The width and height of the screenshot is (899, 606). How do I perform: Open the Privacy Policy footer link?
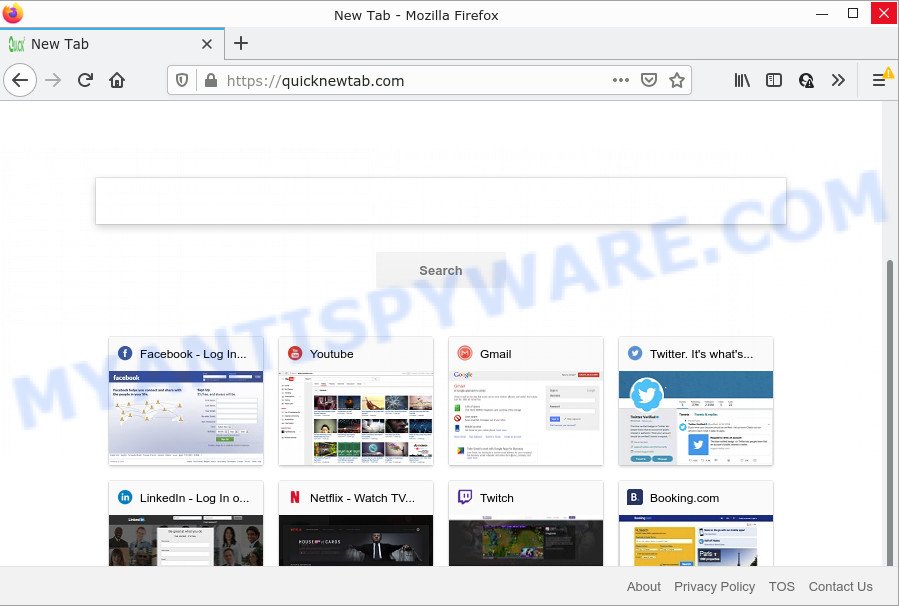tap(714, 587)
